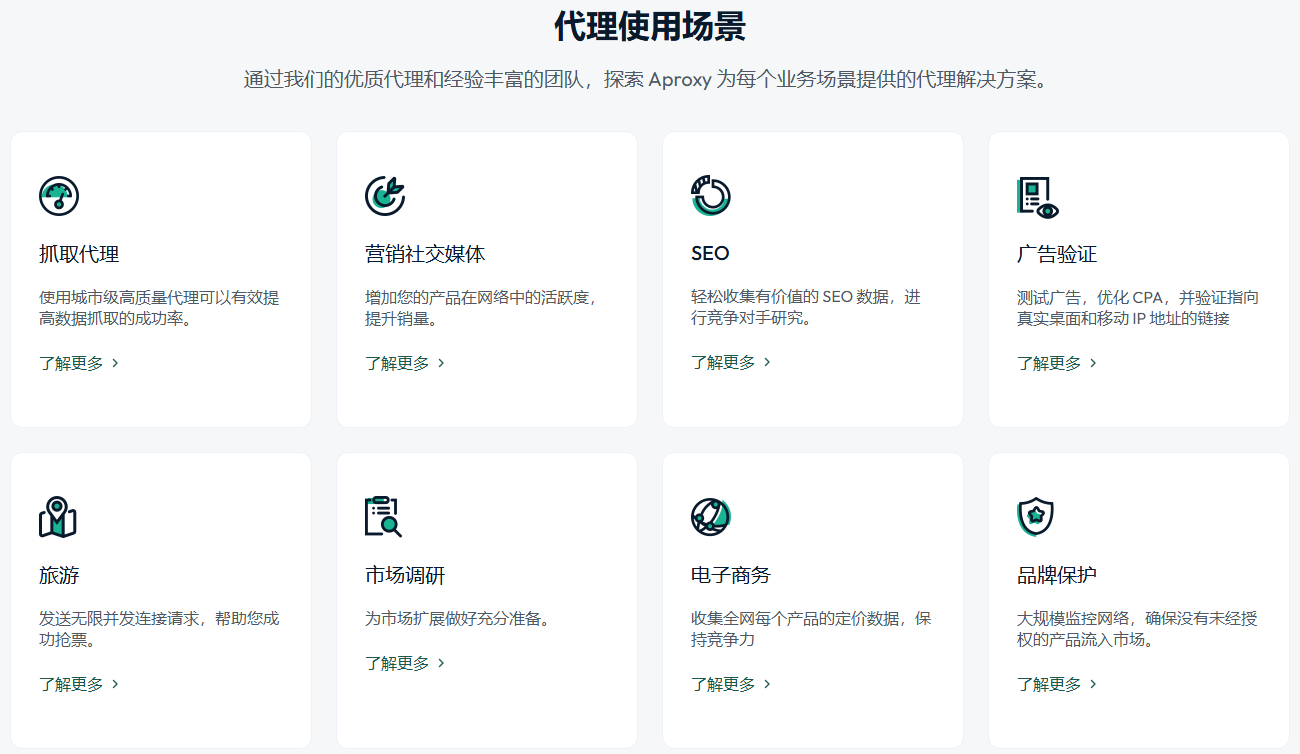Open 了解更多 link under 营销社交媒体

pyautogui.click(x=405, y=363)
